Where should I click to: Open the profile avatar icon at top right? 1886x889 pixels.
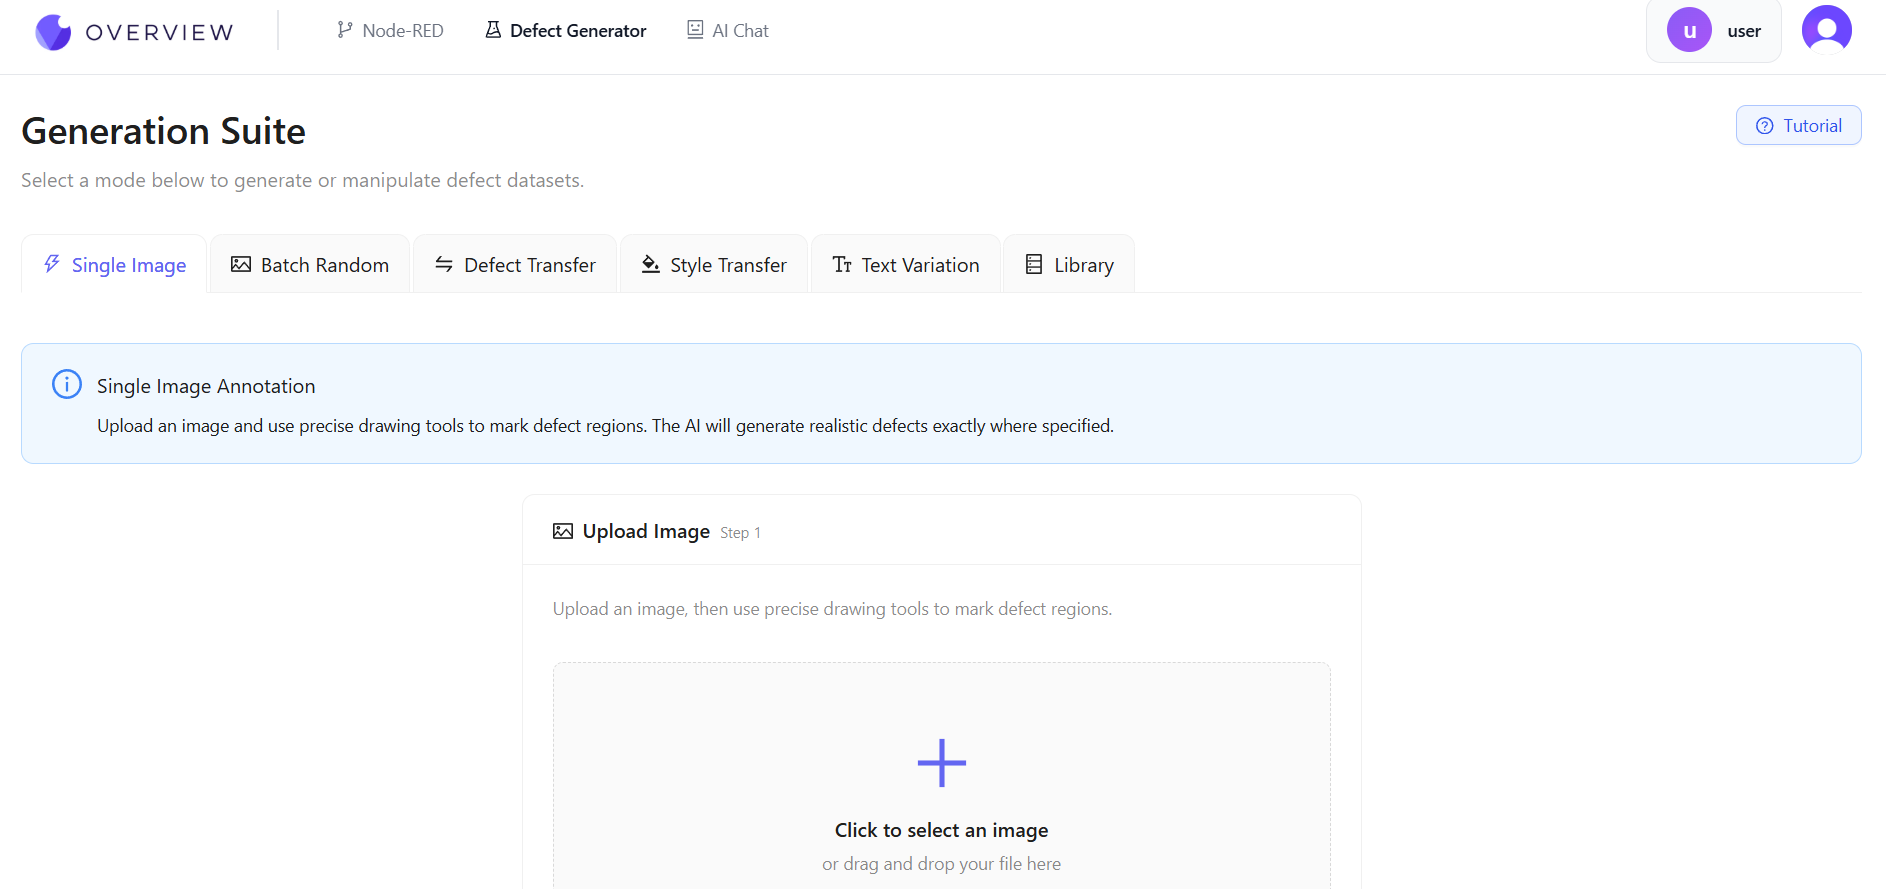click(1826, 29)
